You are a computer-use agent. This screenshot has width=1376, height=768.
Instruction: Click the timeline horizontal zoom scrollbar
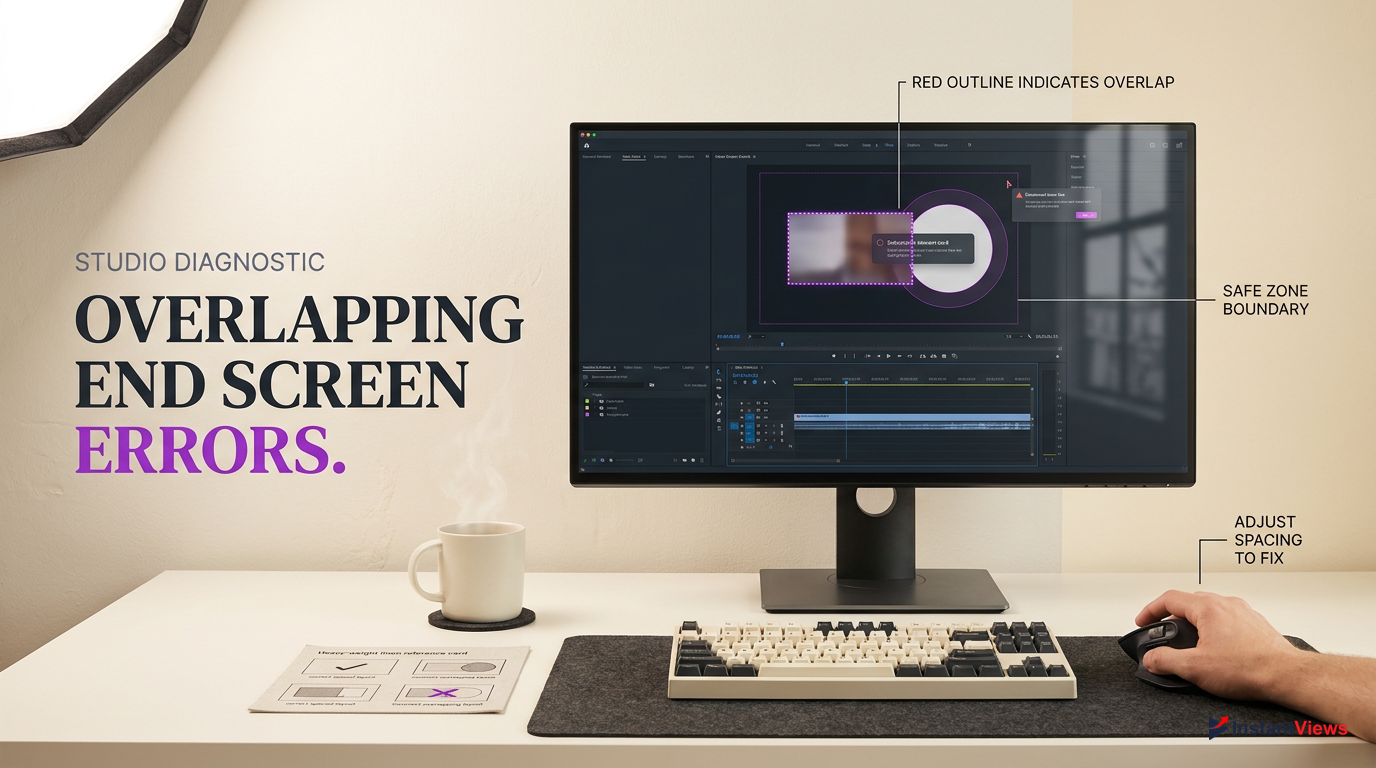(x=785, y=460)
